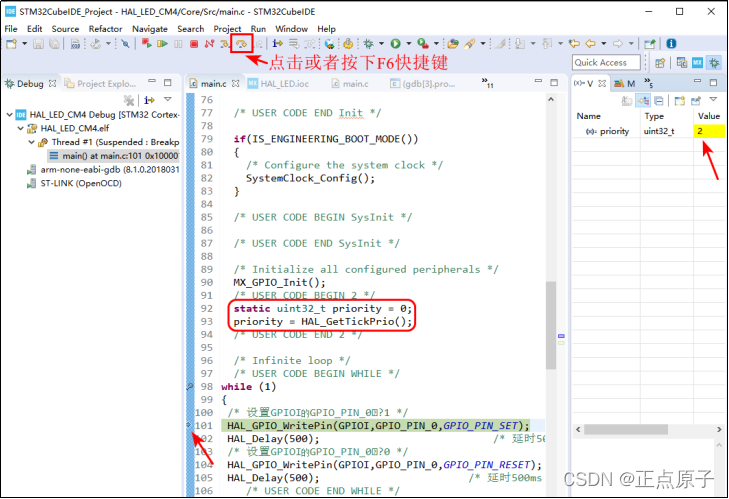Open the dropdown beside External Tools icon
This screenshot has width=729, height=499.
tap(436, 44)
